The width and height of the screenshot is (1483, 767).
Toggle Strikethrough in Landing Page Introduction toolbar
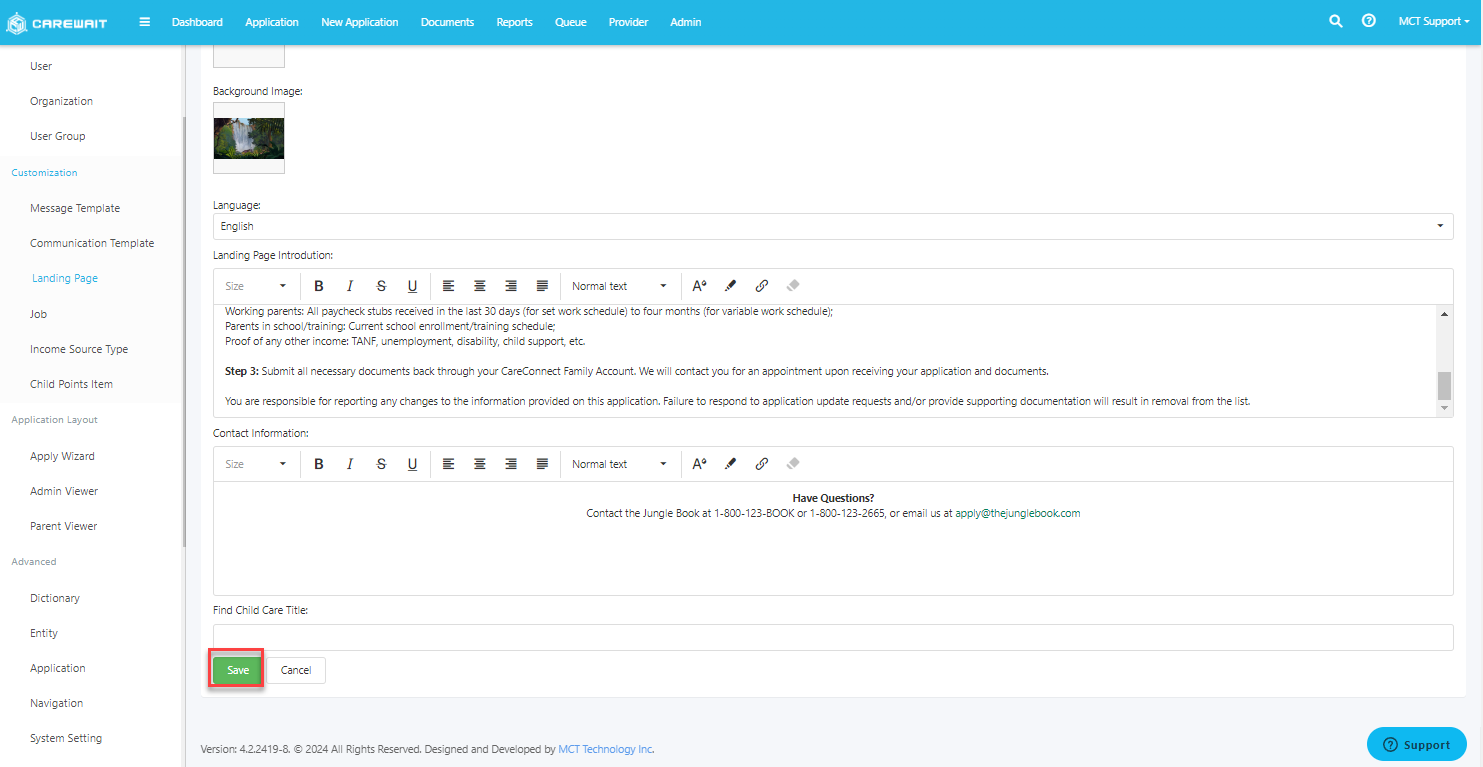click(x=381, y=286)
